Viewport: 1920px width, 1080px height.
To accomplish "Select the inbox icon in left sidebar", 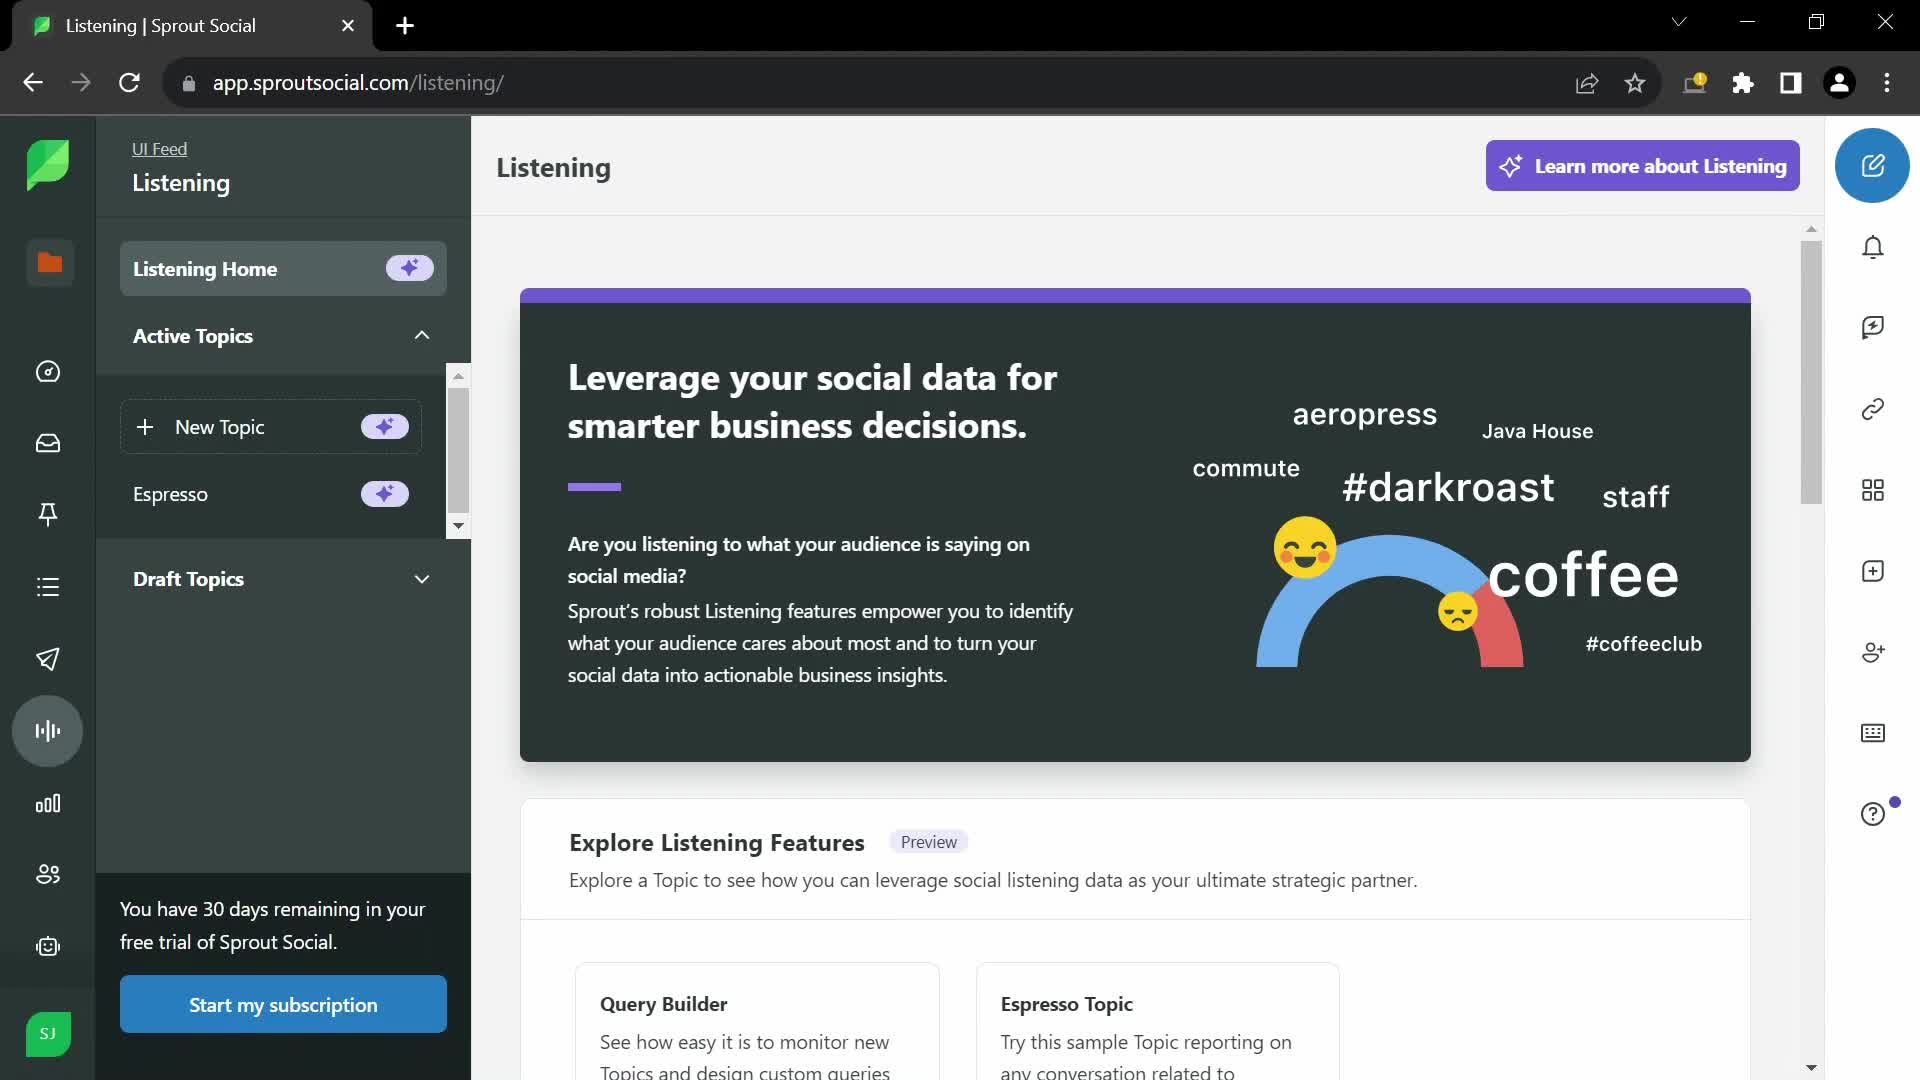I will [49, 443].
